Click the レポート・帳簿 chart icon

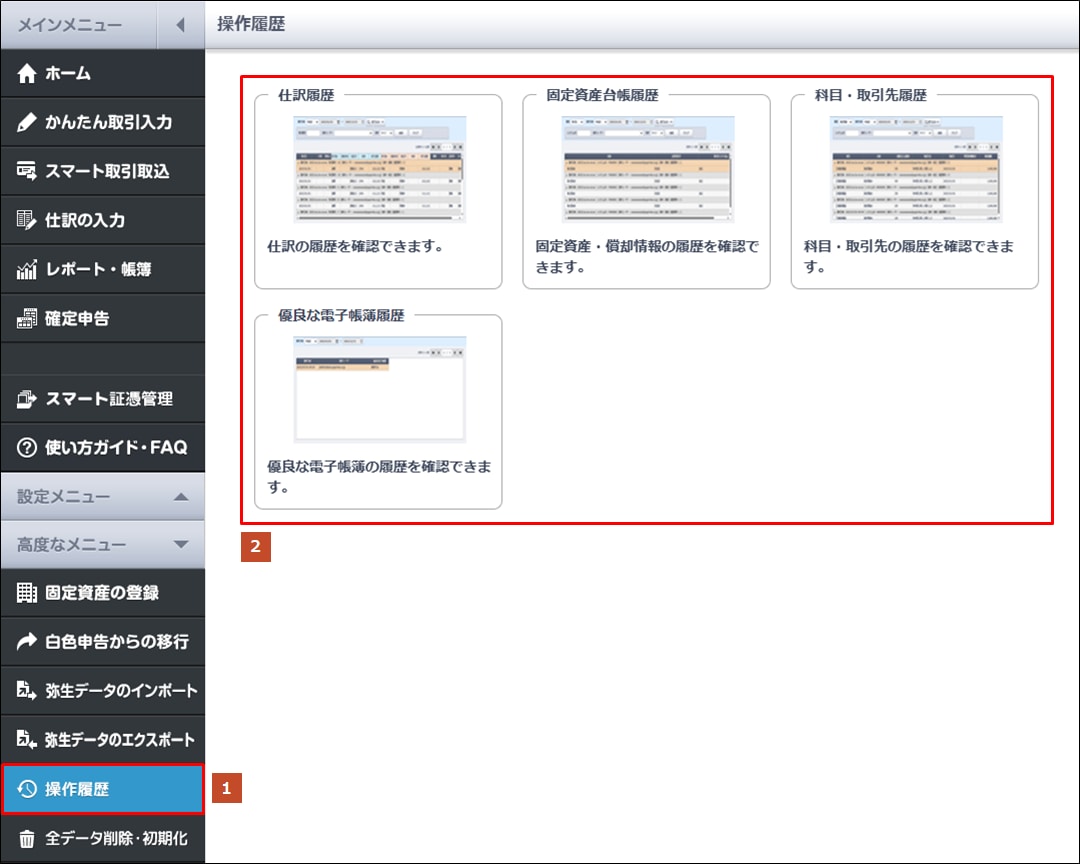pos(26,269)
